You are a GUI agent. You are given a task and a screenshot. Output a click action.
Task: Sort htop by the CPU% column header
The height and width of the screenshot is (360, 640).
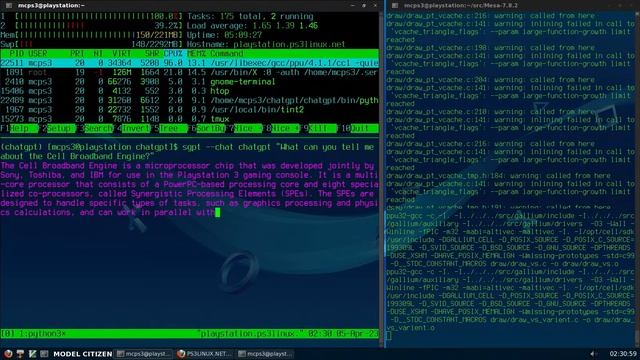coord(173,54)
